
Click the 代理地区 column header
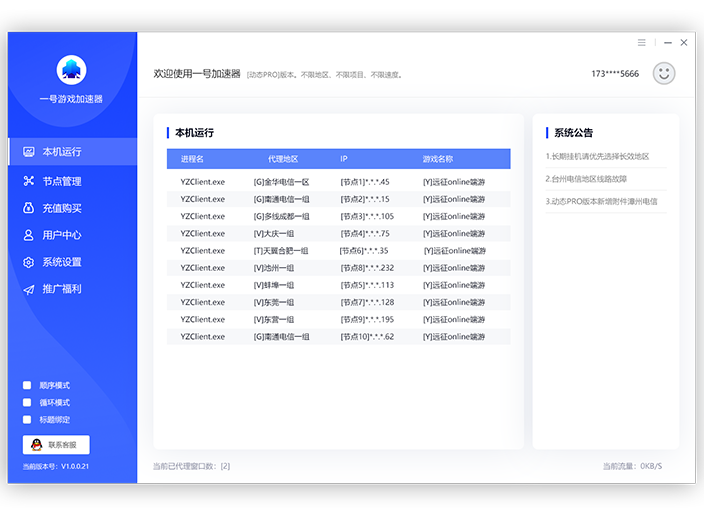(283, 159)
